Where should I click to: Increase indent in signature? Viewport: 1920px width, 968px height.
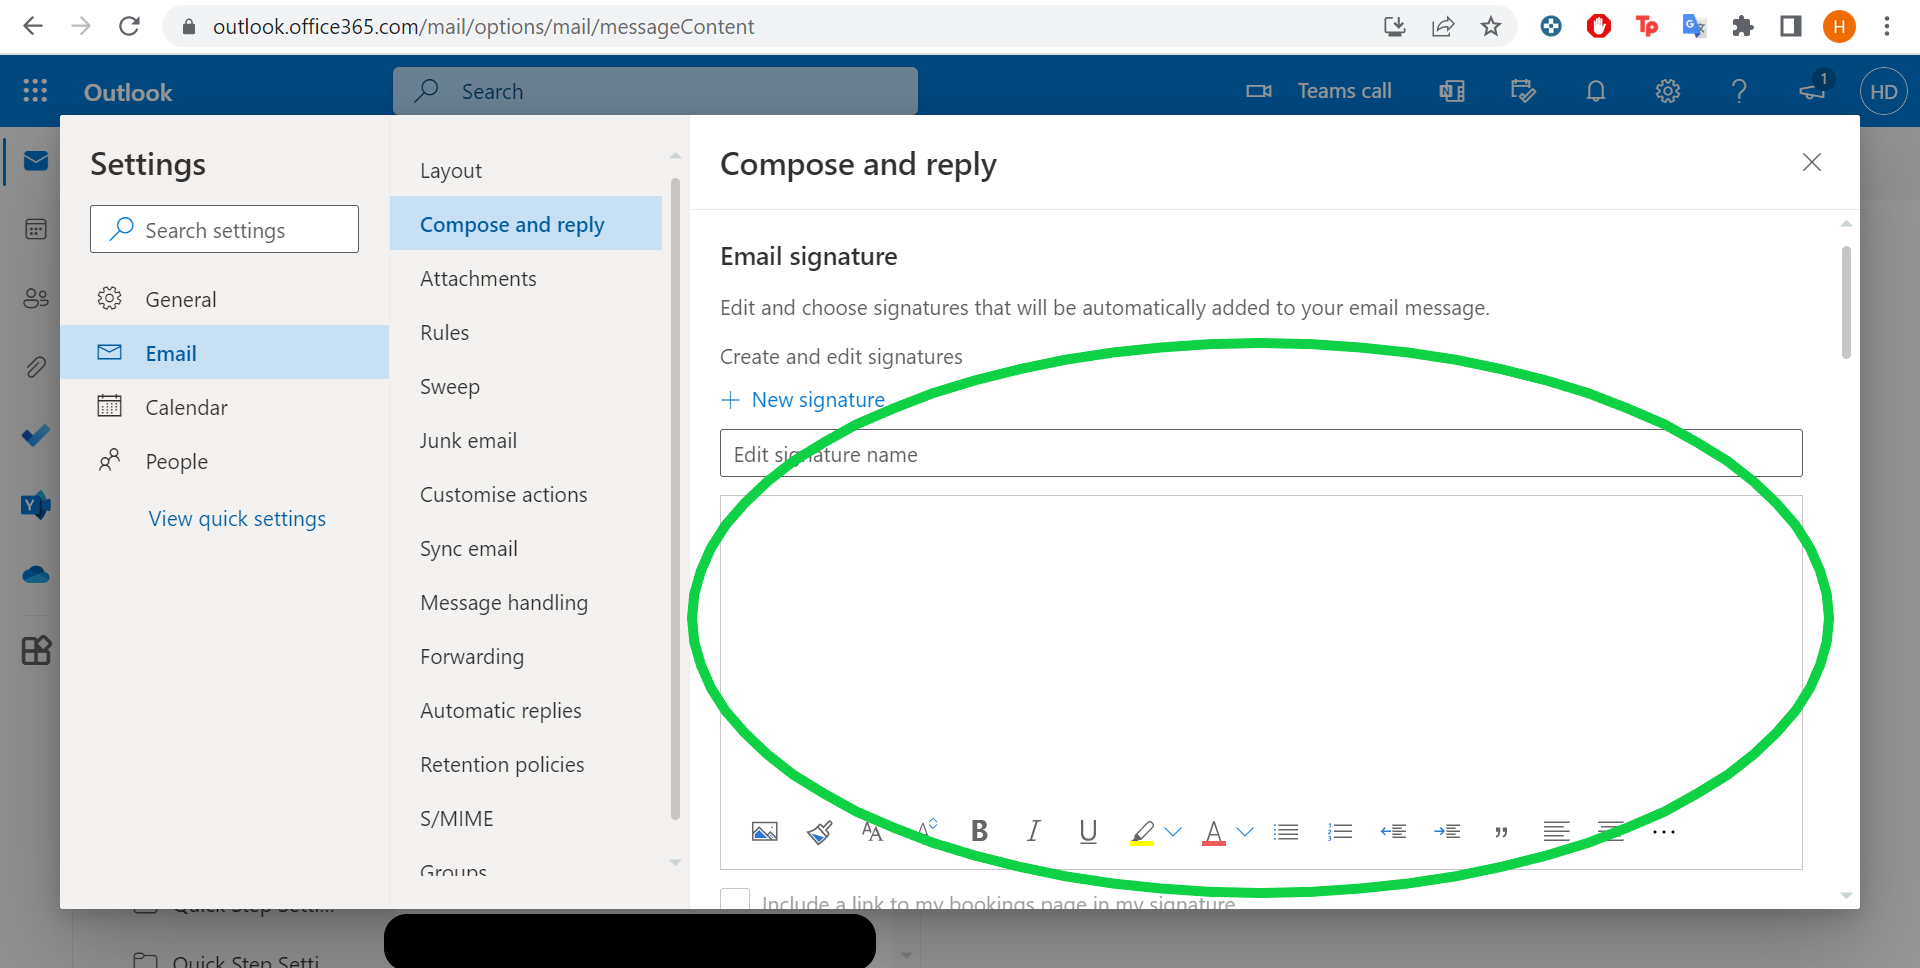tap(1447, 832)
